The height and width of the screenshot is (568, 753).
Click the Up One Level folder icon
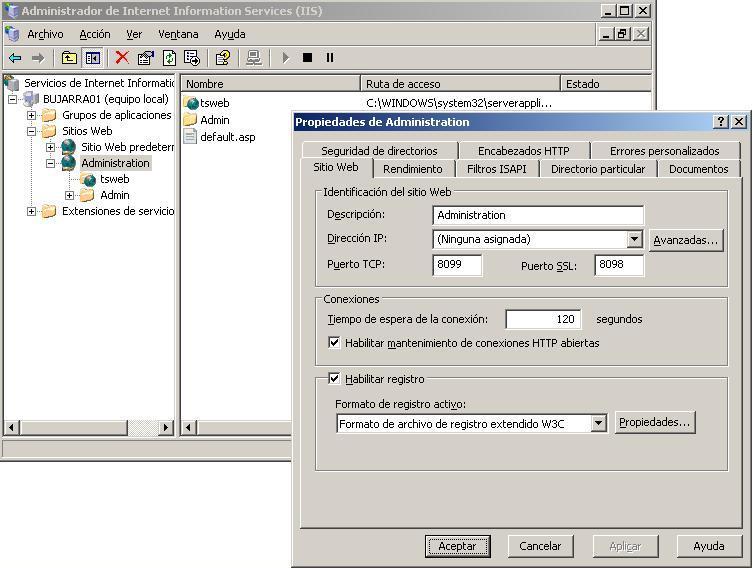coord(69,58)
